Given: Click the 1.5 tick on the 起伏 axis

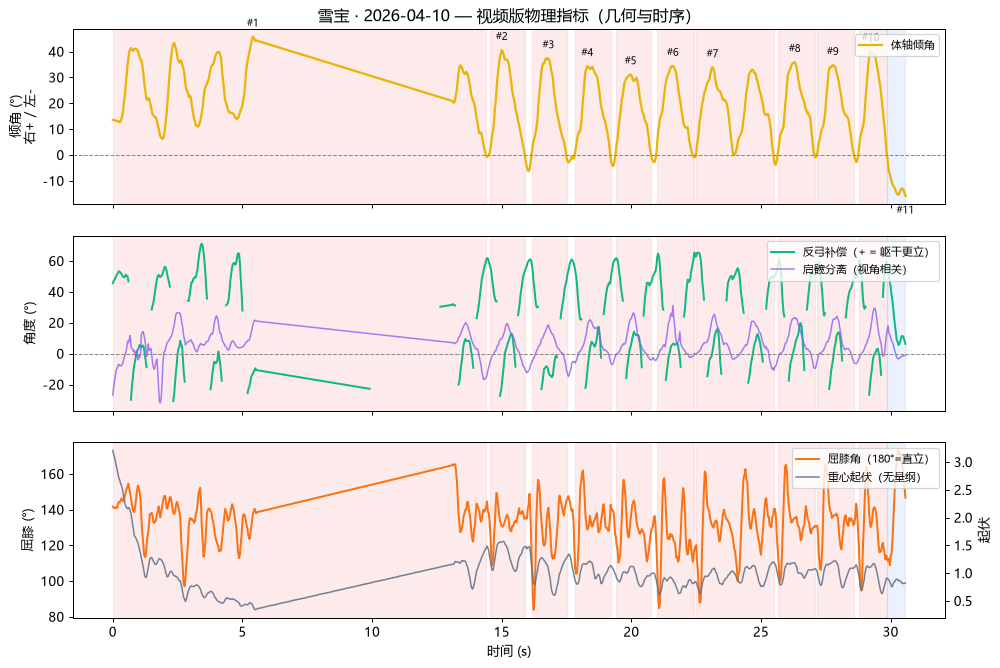Looking at the screenshot, I should 963,546.
